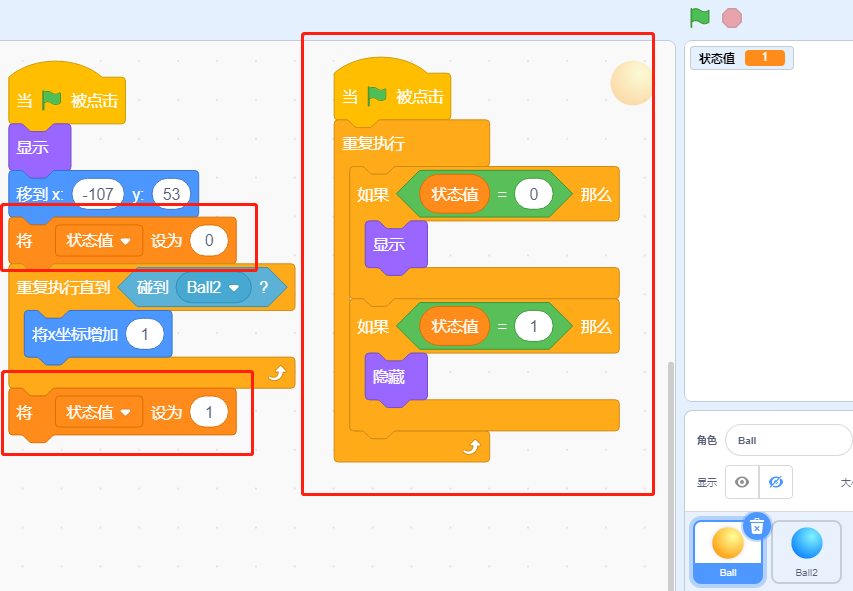Click the 显示 block above the 移到 x block
Image resolution: width=853 pixels, height=591 pixels.
click(x=40, y=149)
